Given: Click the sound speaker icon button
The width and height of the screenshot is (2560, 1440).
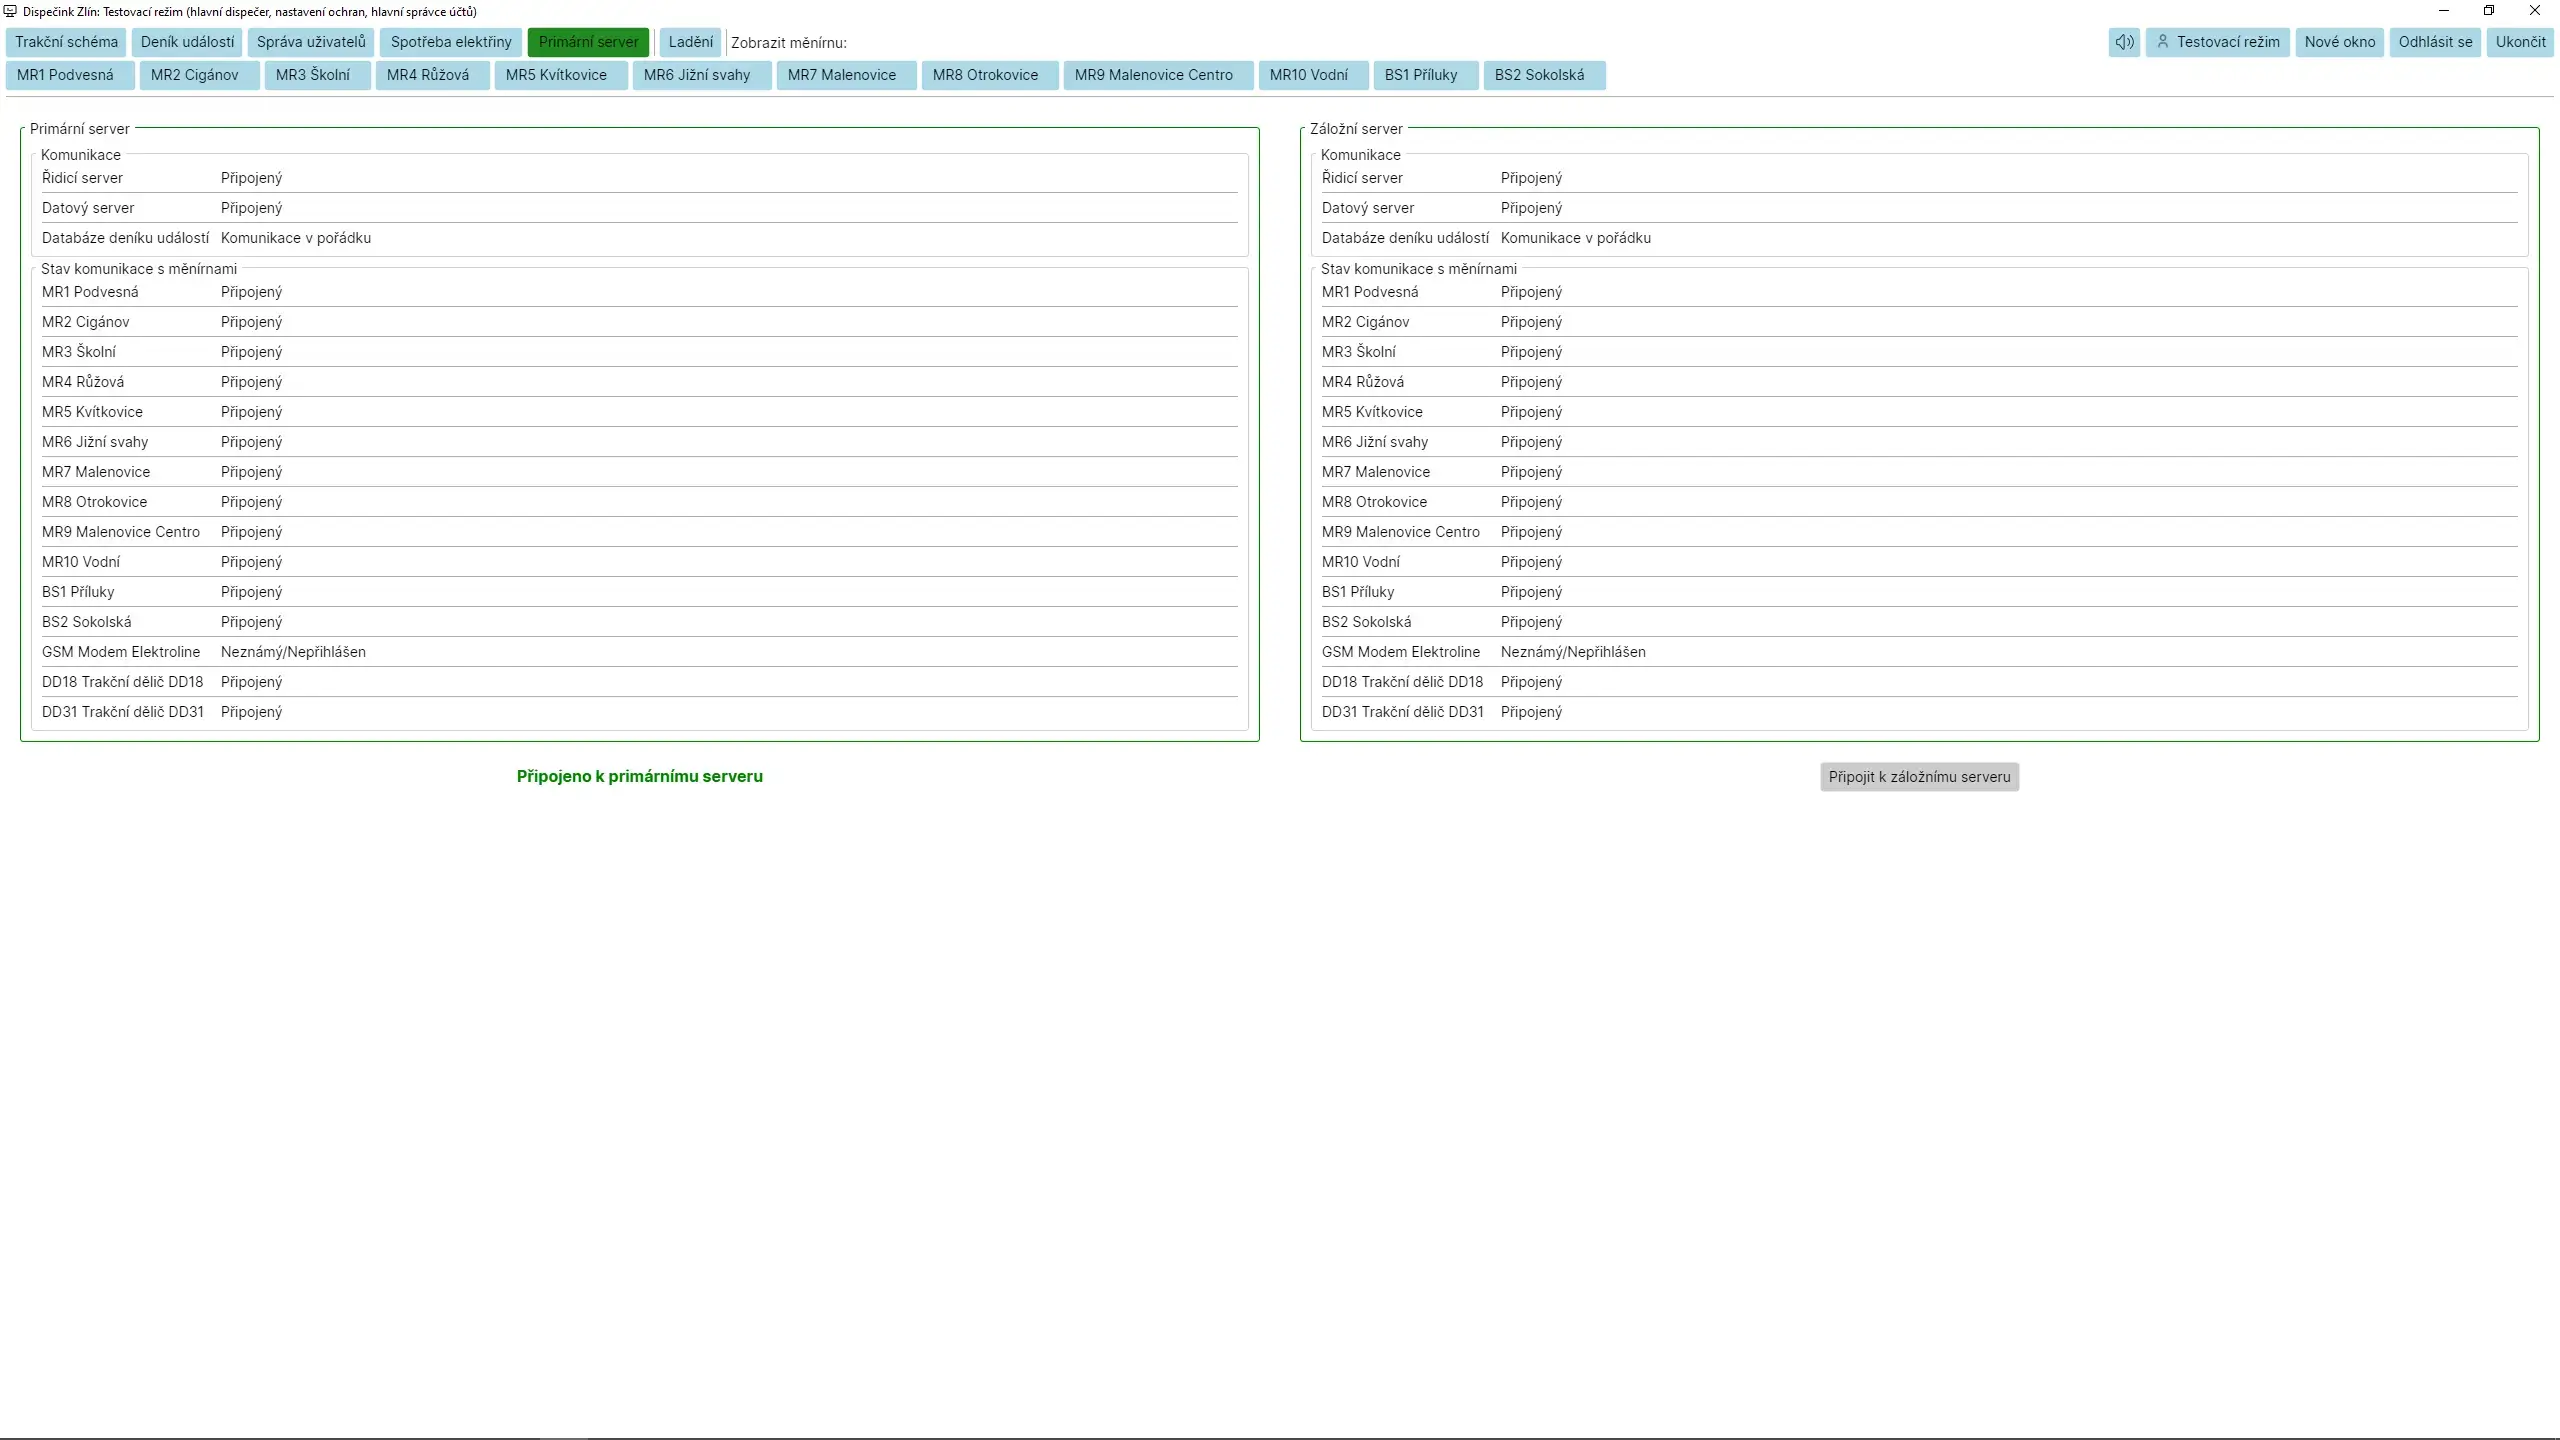Looking at the screenshot, I should [x=2124, y=42].
